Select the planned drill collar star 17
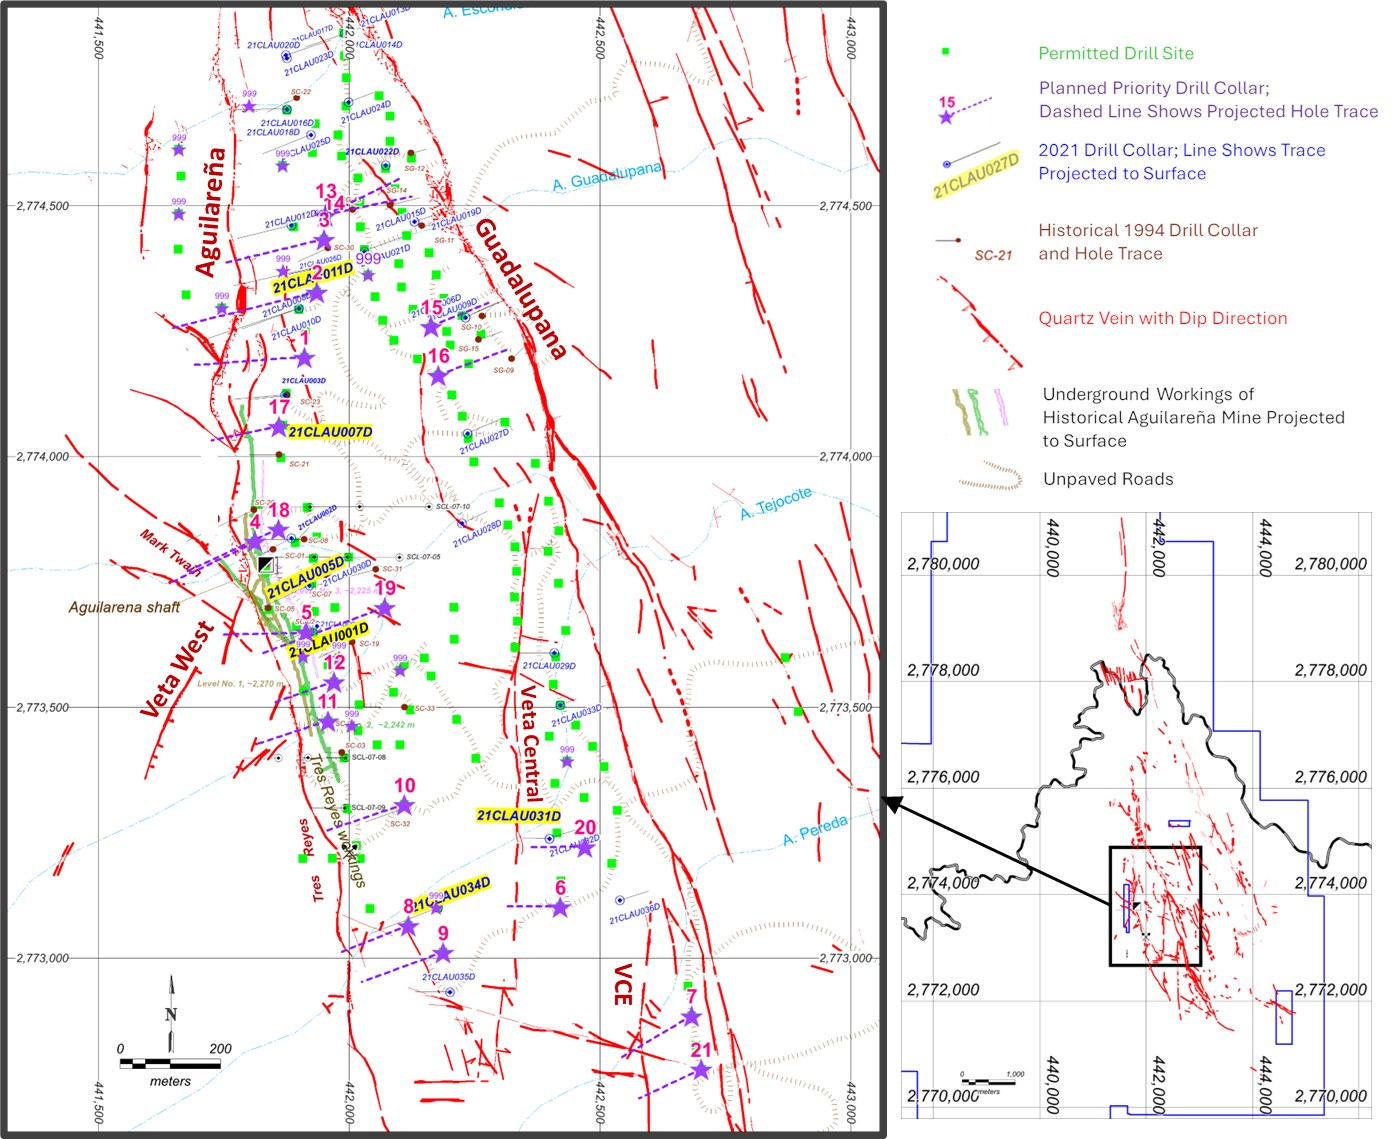This screenshot has width=1391, height=1139. point(278,428)
